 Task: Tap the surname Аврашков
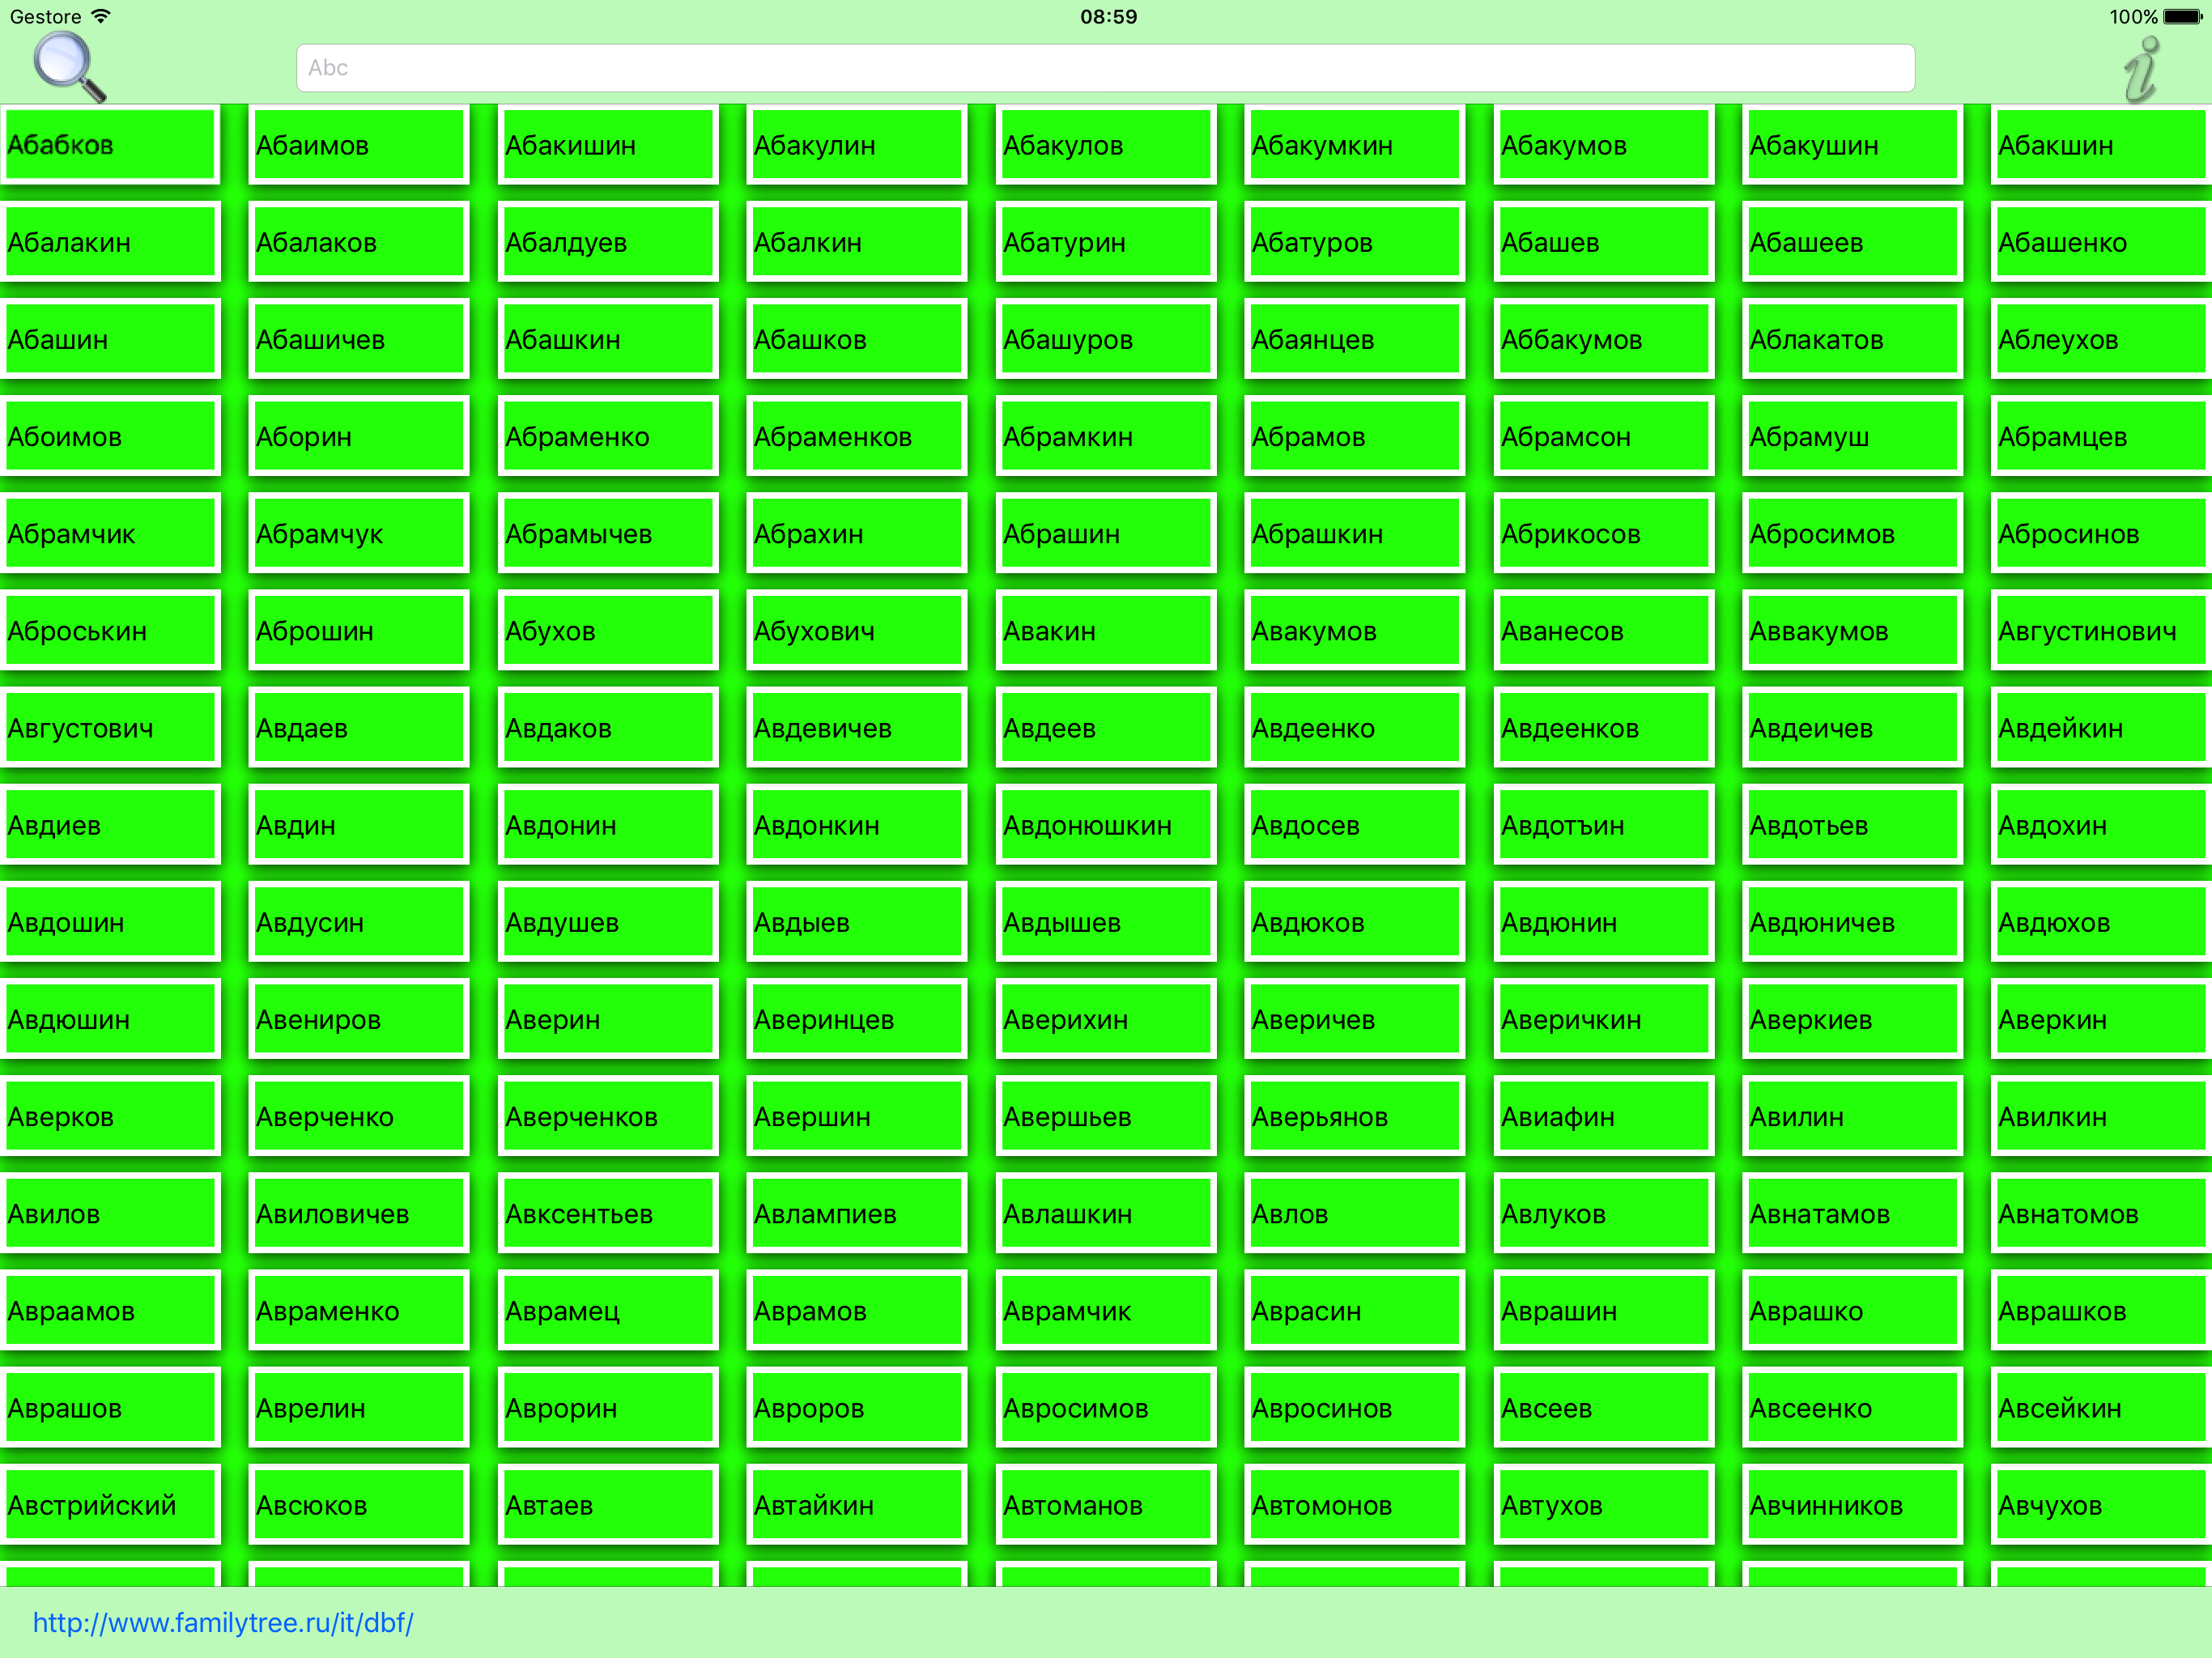2101,1310
